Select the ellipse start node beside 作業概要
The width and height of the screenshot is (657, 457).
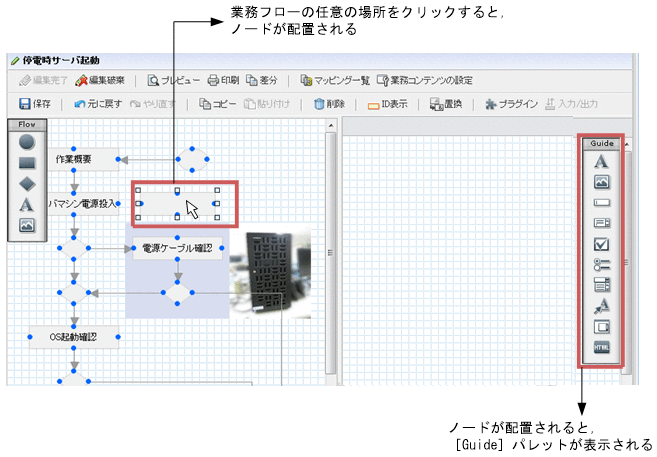192,159
